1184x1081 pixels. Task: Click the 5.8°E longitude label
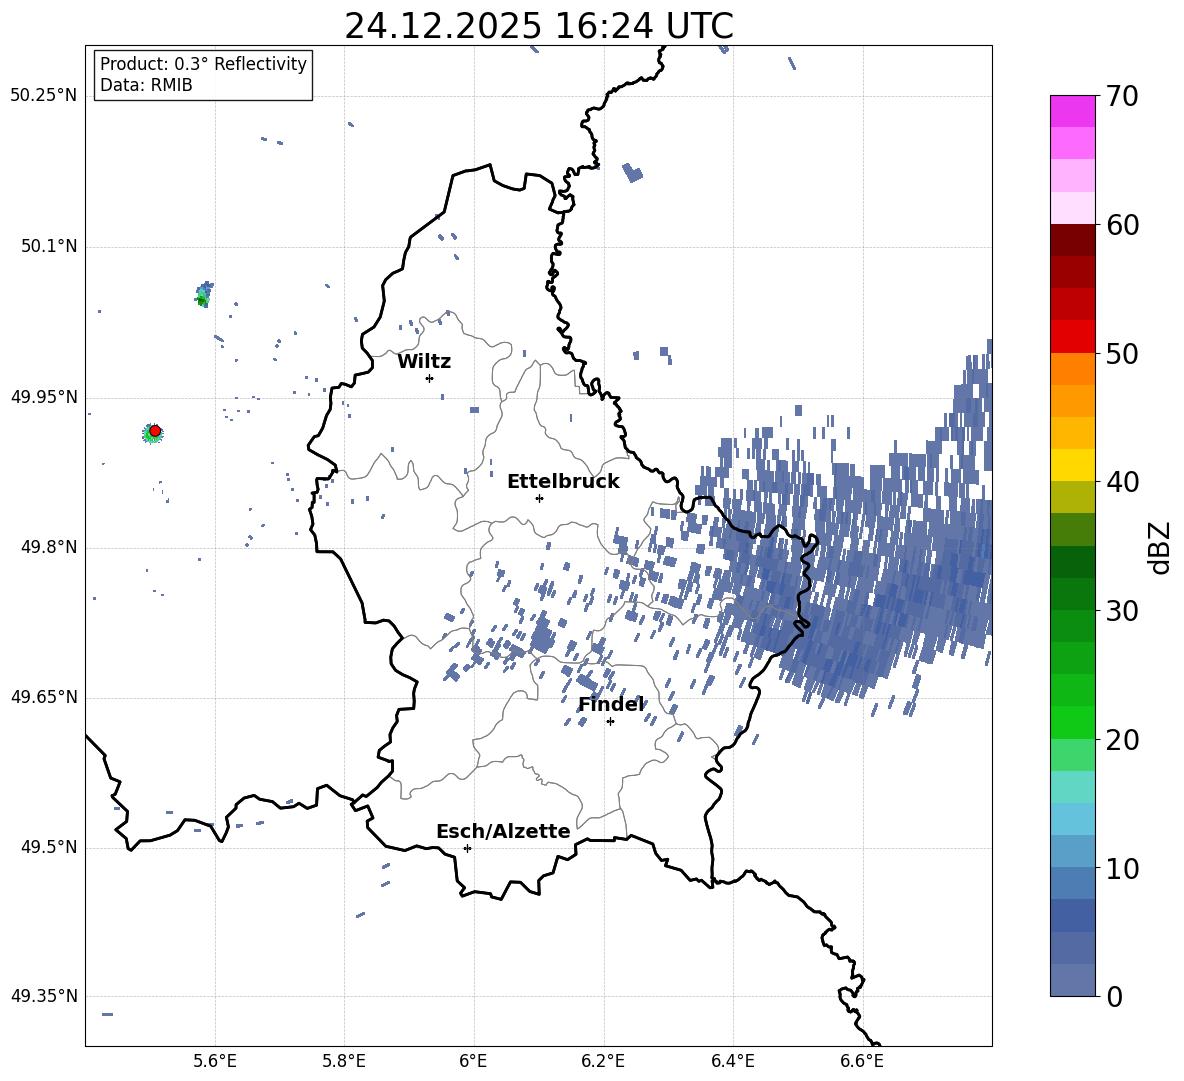344,1061
